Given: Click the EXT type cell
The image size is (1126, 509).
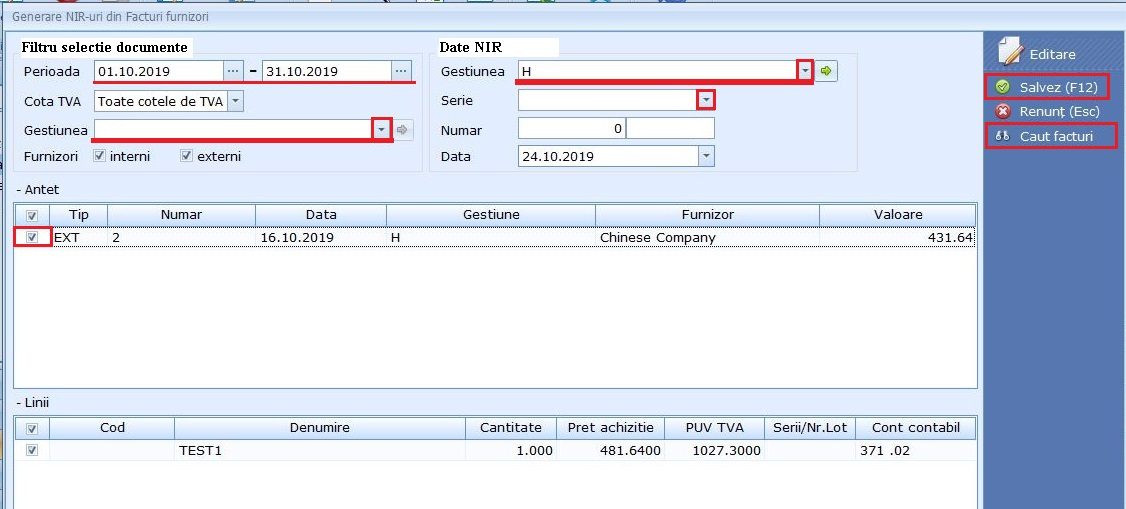Looking at the screenshot, I should 78,238.
